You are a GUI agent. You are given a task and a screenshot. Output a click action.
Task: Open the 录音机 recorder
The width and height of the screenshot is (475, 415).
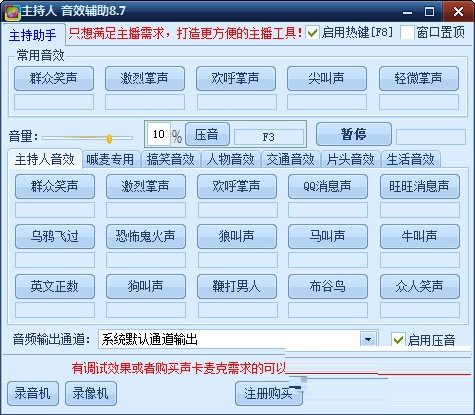pyautogui.click(x=33, y=393)
